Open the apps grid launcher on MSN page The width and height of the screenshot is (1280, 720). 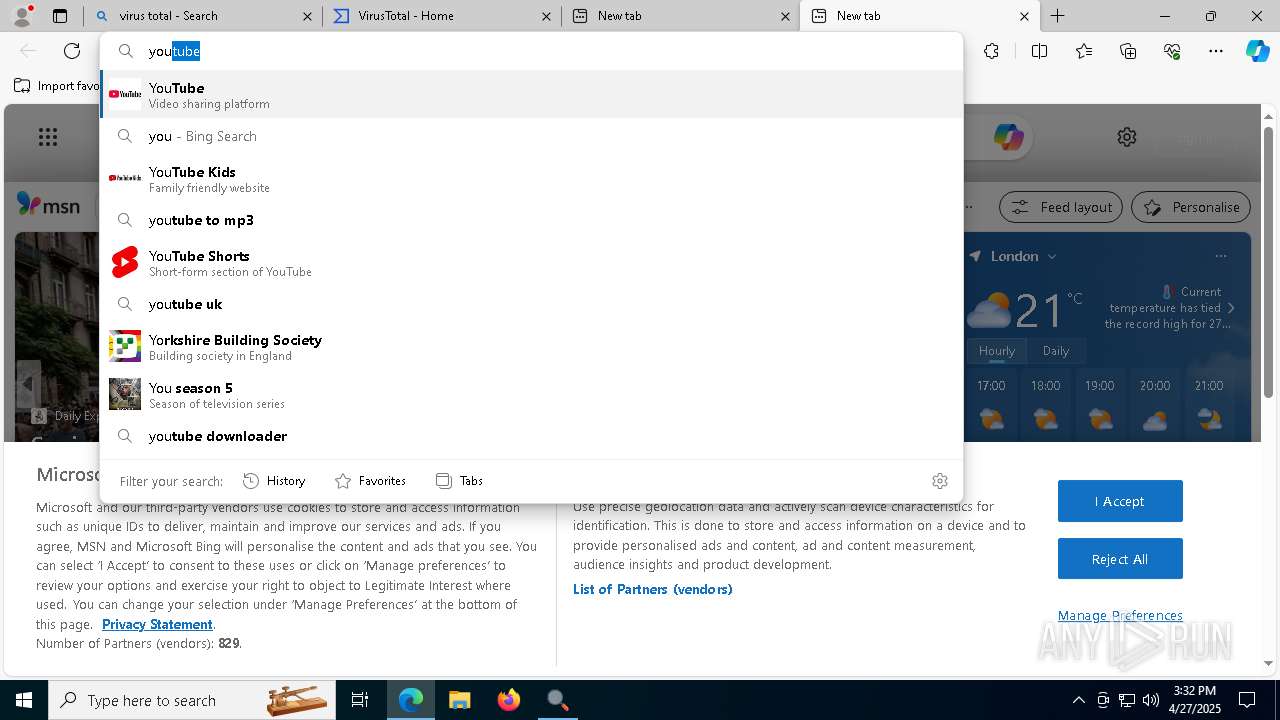coord(47,137)
